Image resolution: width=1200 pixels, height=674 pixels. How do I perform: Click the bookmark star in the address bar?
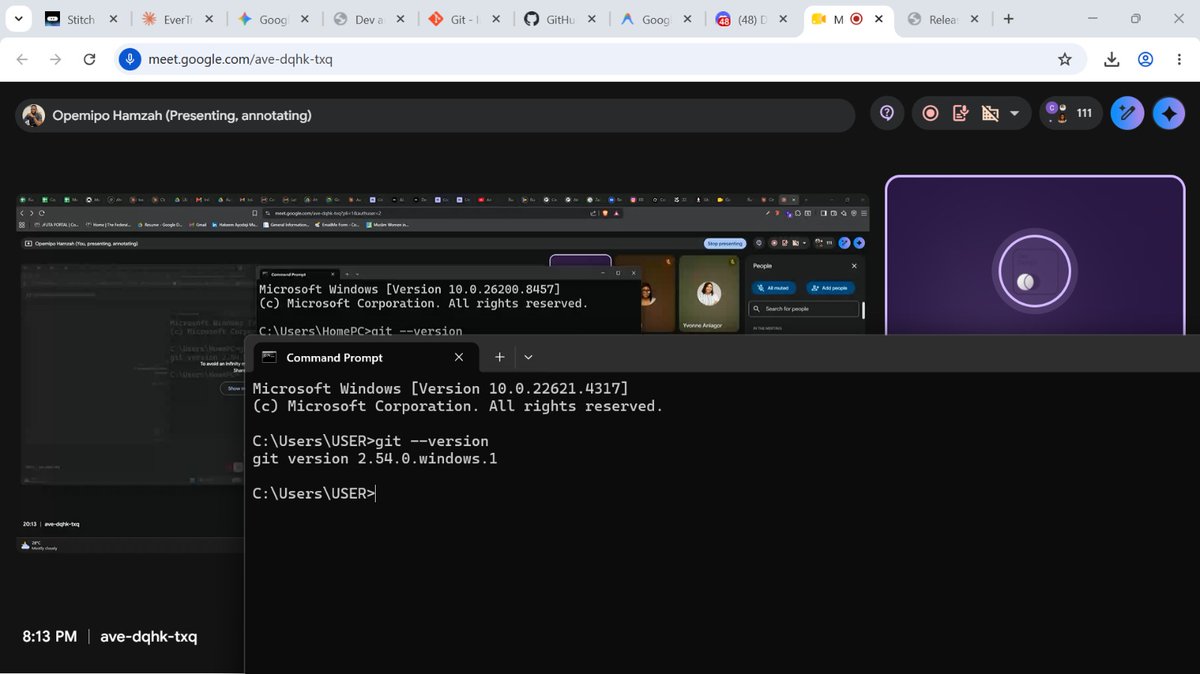(x=1065, y=60)
